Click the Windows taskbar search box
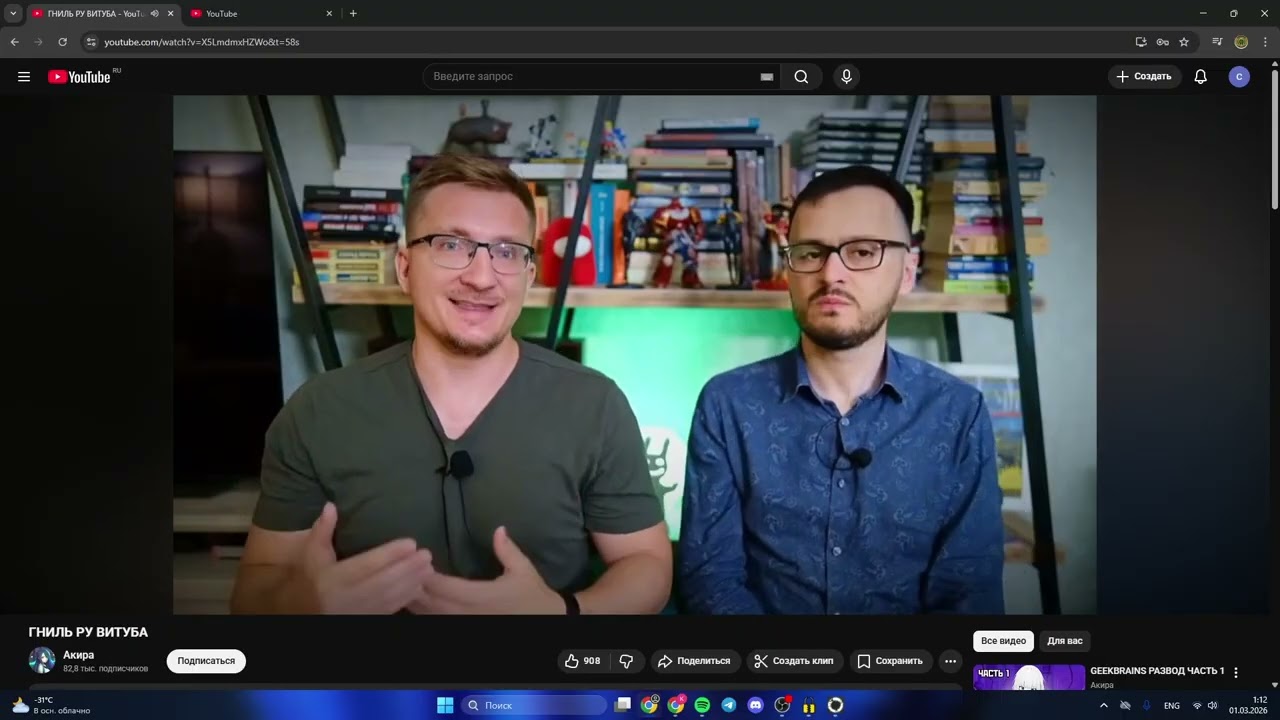The image size is (1280, 720). click(x=534, y=705)
